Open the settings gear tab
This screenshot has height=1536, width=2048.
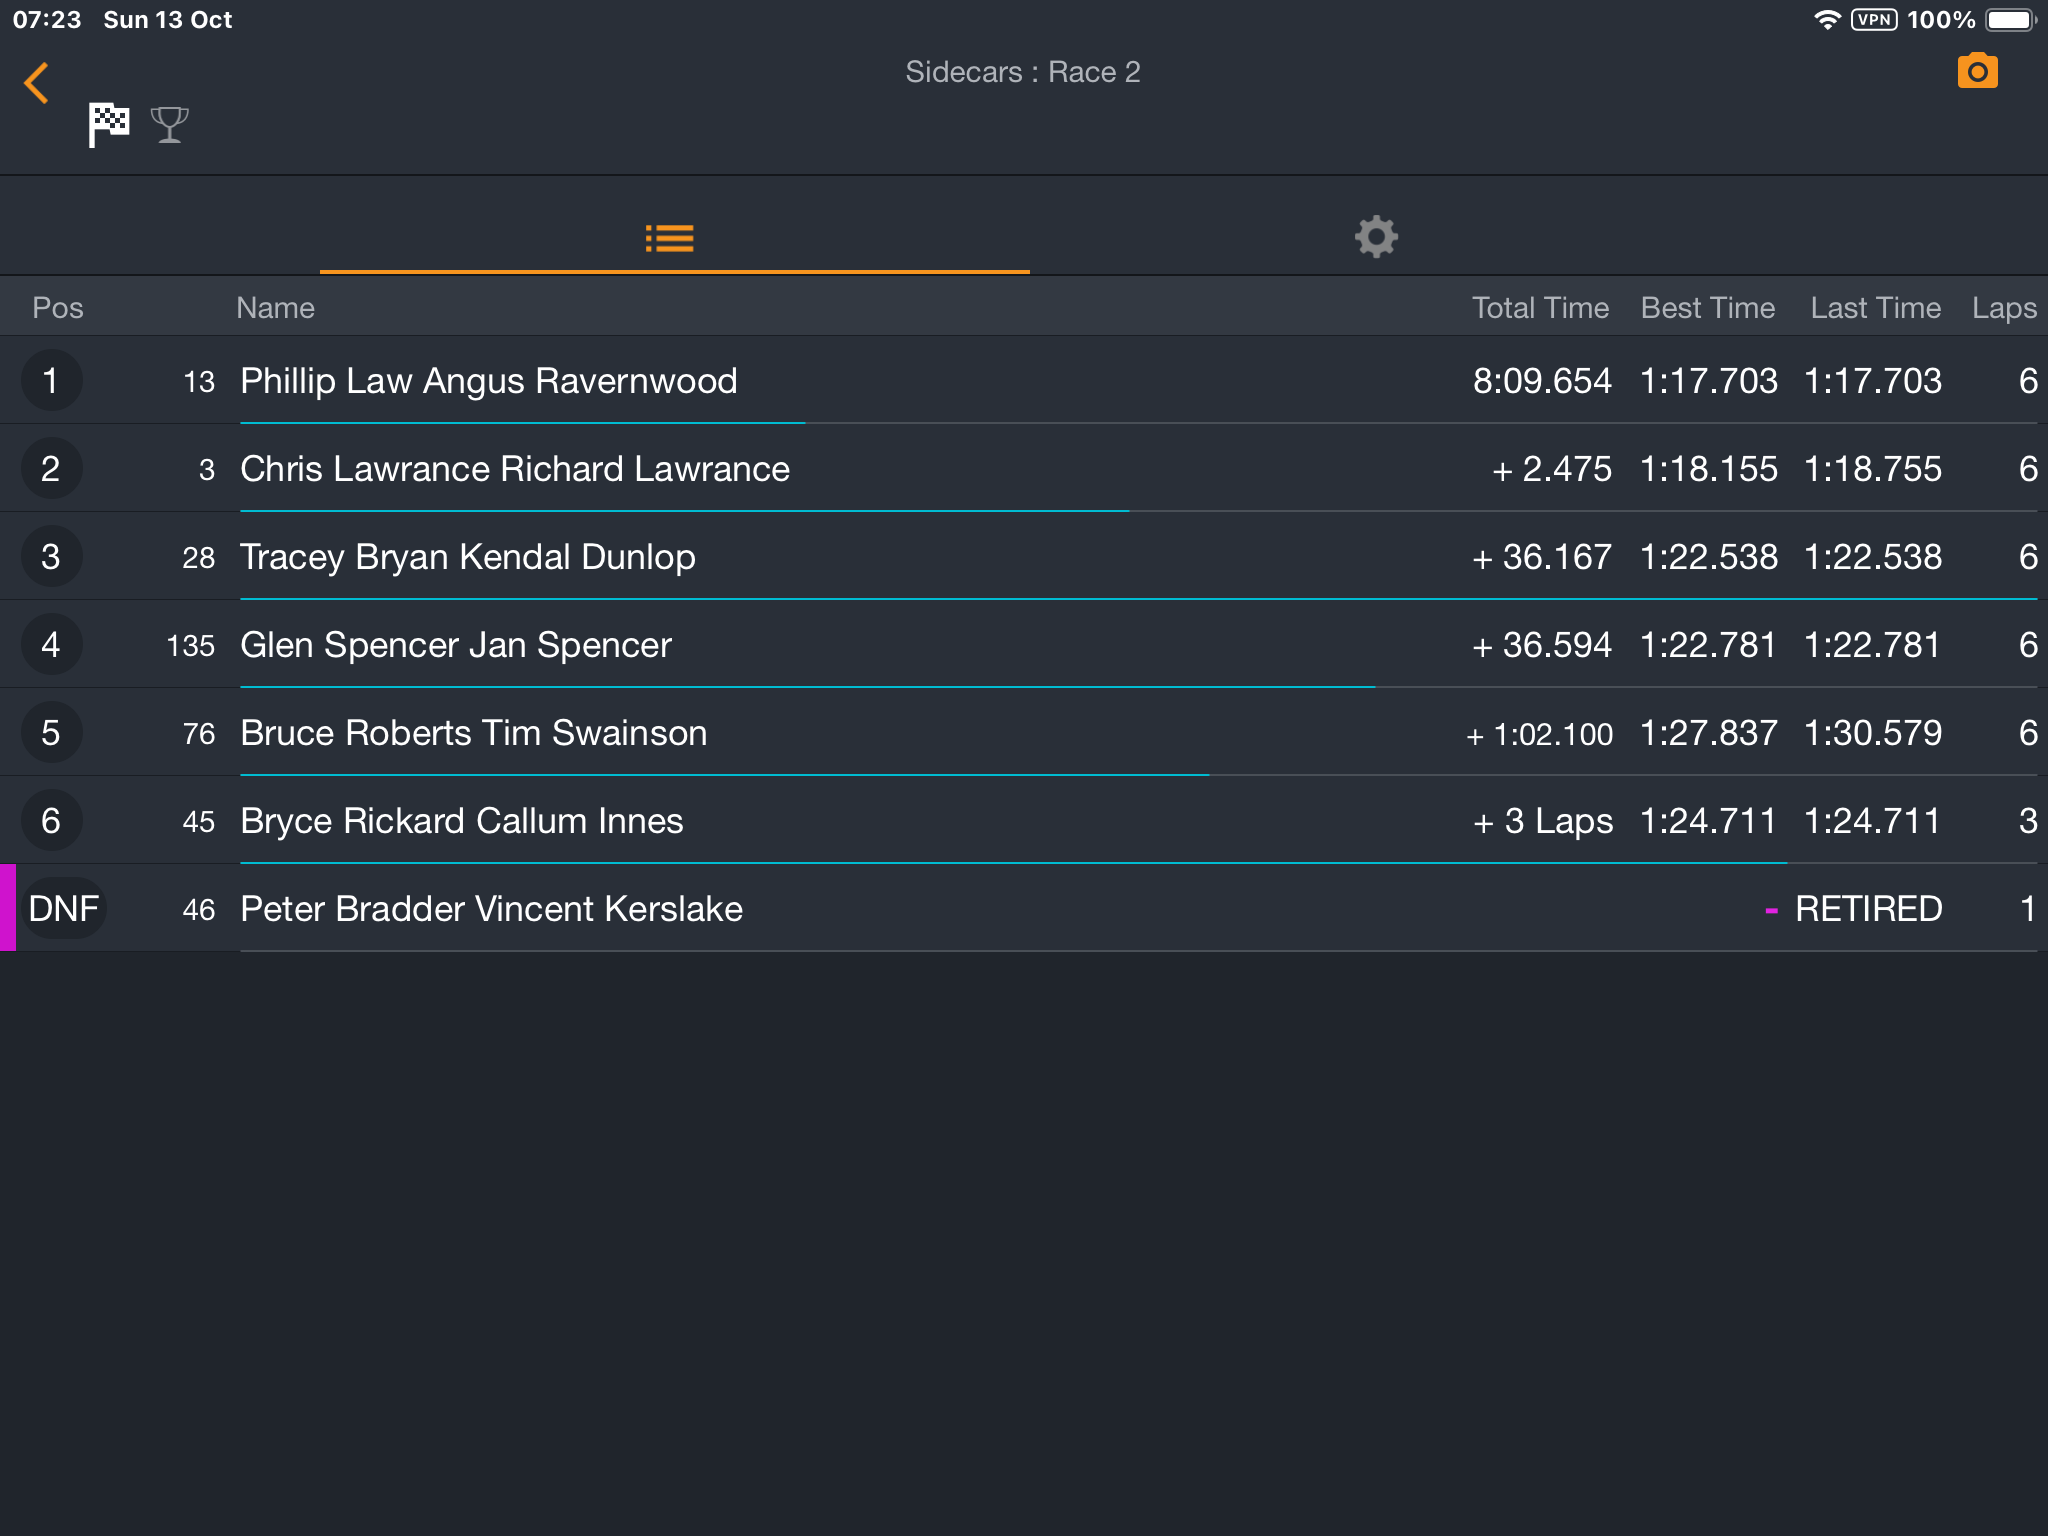[1376, 237]
